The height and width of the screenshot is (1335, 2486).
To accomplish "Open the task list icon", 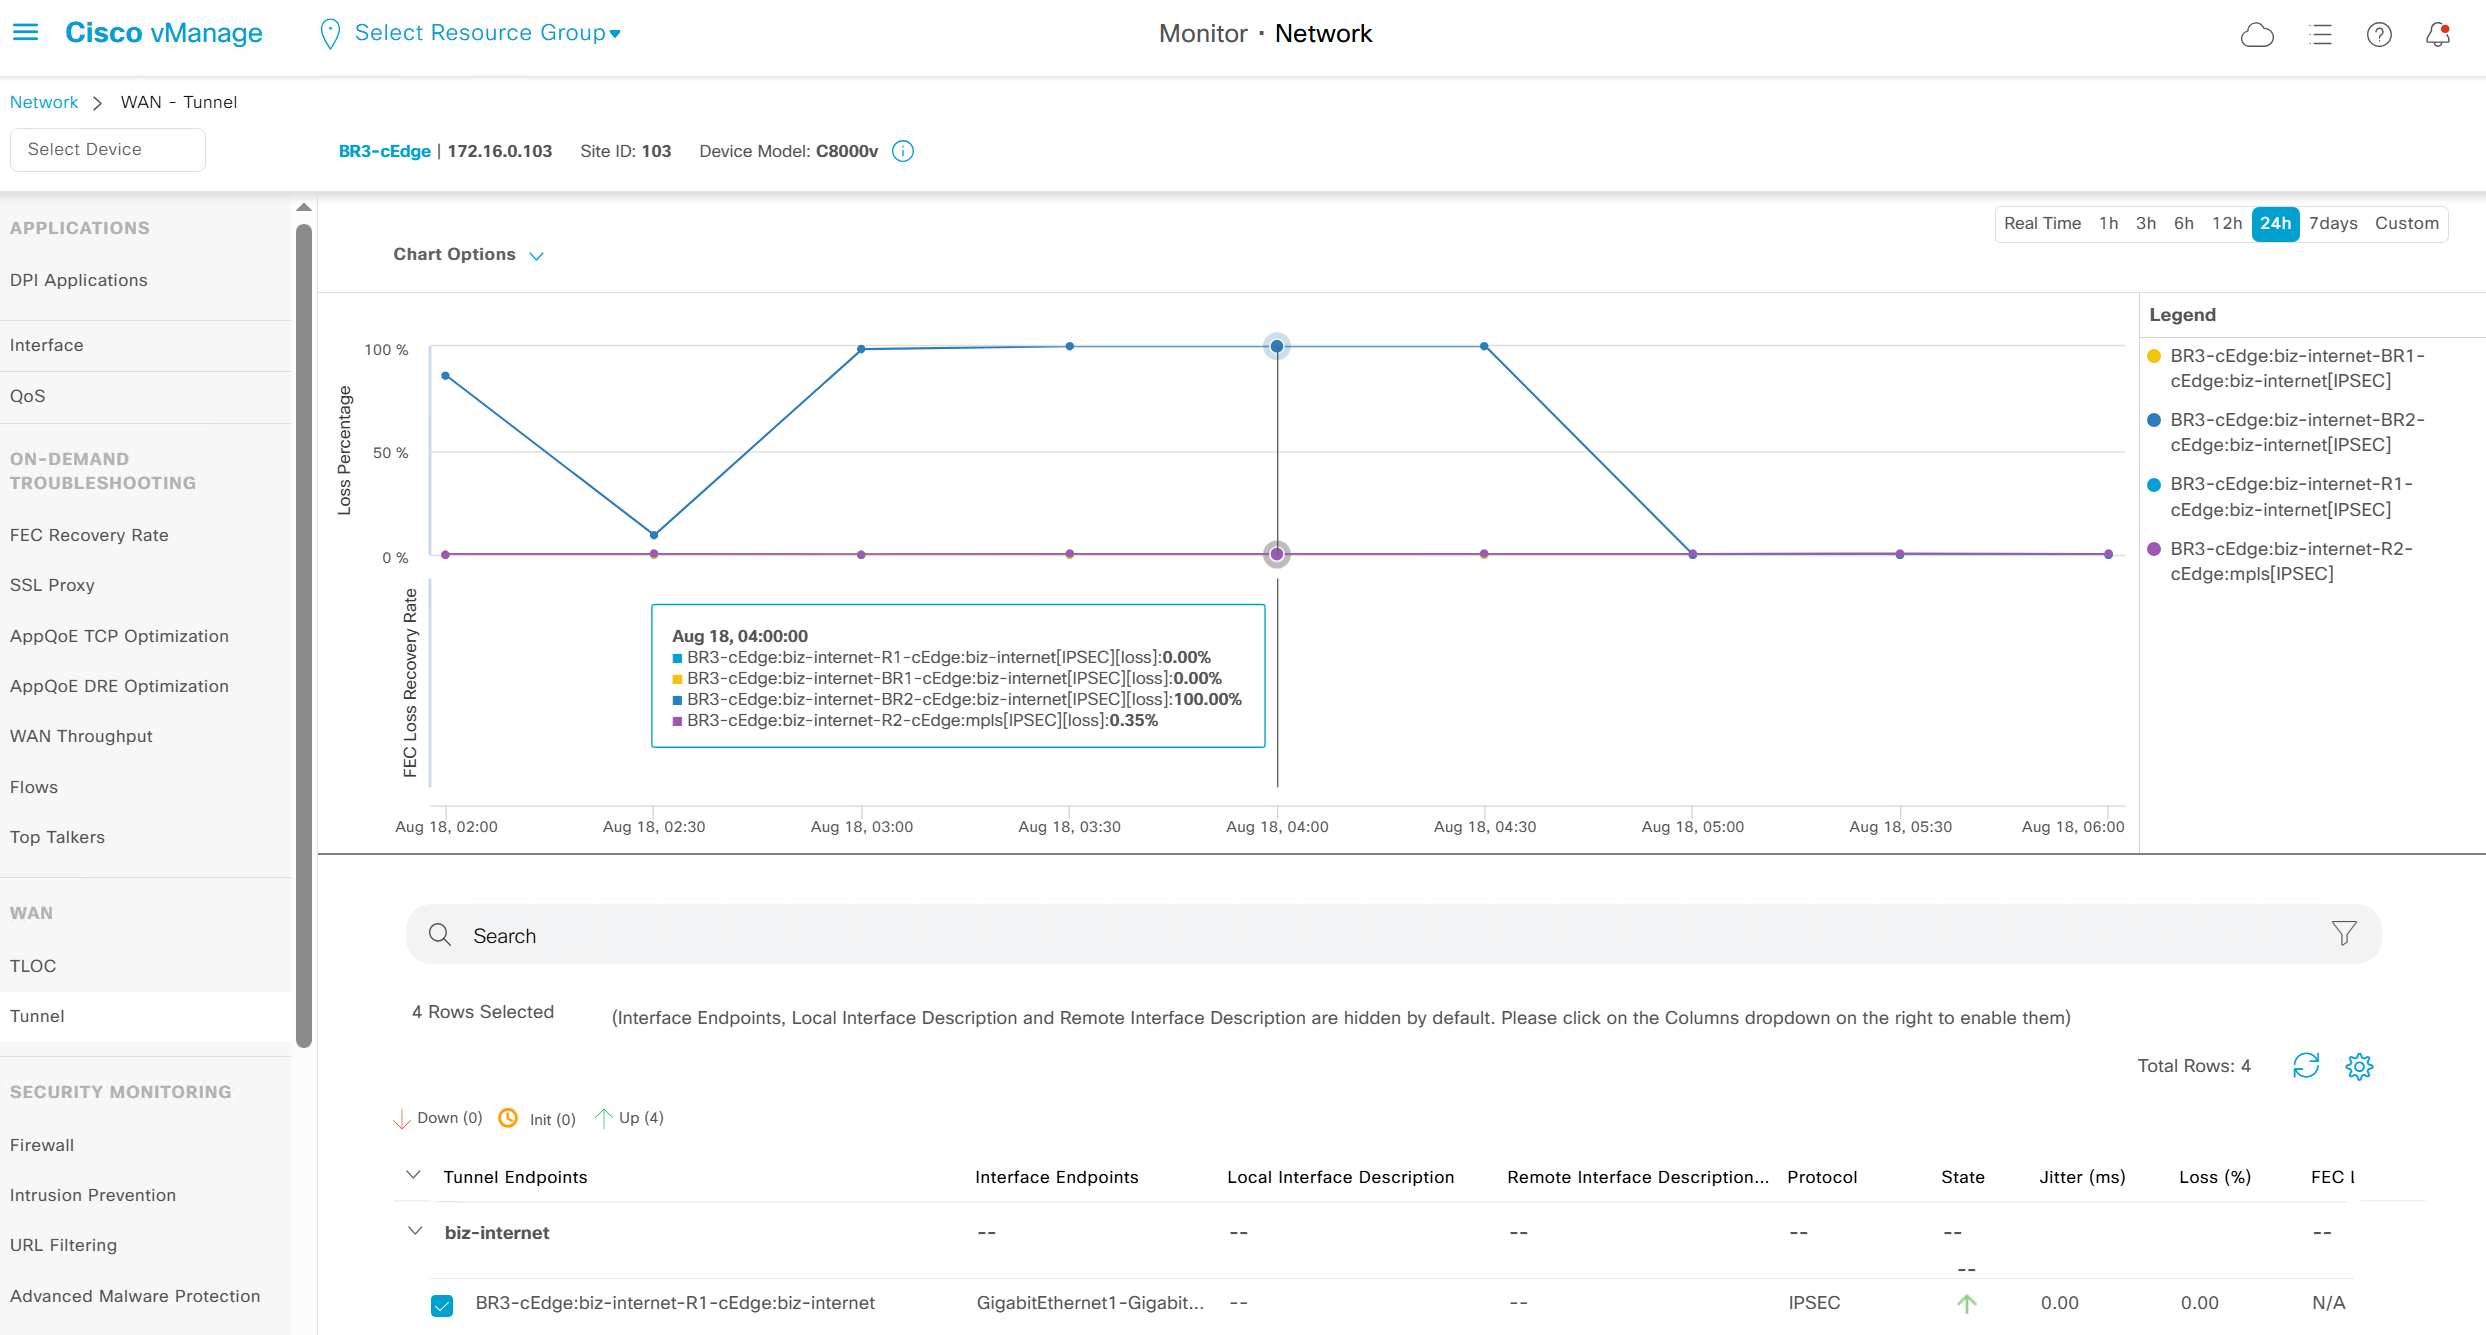I will [x=2320, y=35].
